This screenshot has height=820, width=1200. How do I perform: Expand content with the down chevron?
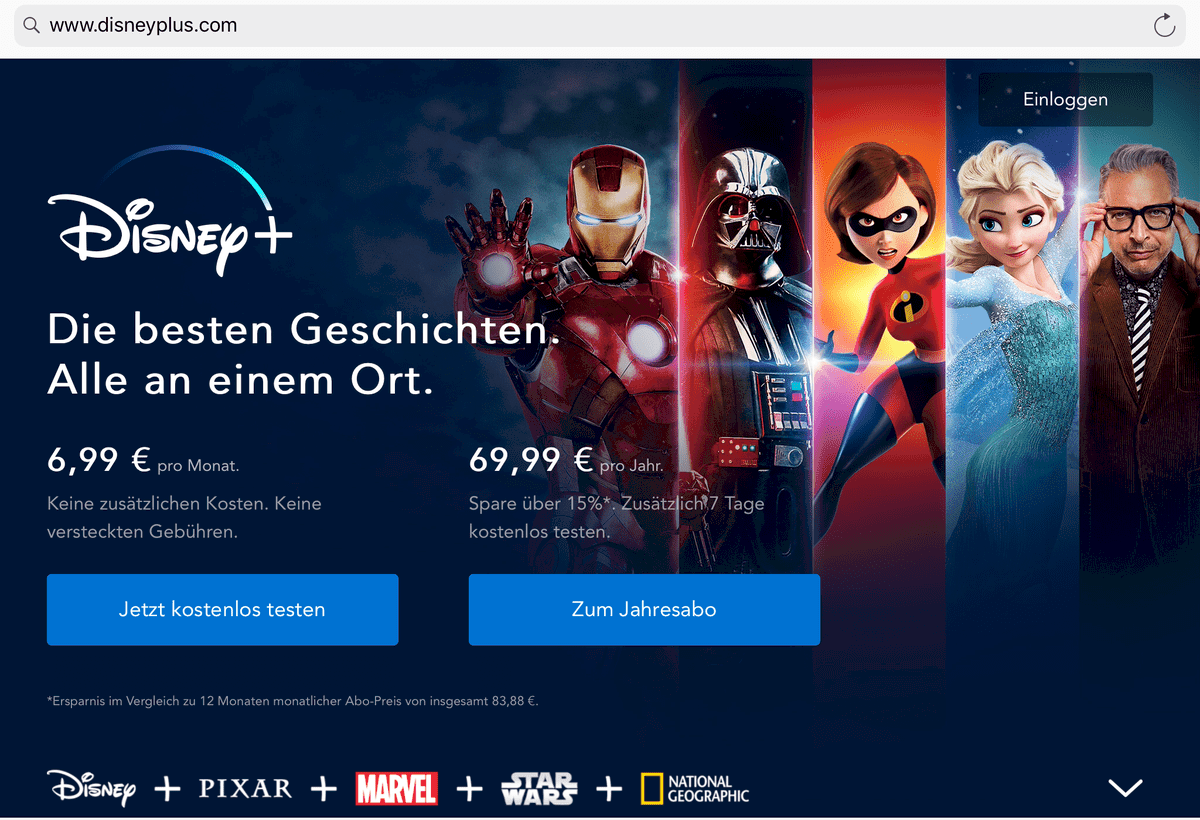click(1125, 788)
